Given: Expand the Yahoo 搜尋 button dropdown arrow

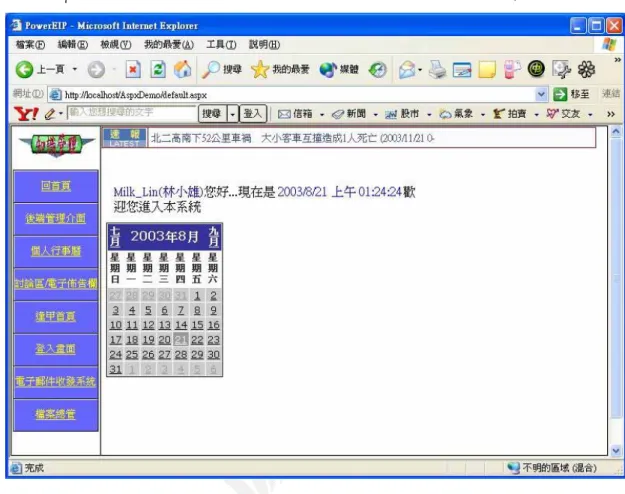Looking at the screenshot, I should tap(232, 114).
